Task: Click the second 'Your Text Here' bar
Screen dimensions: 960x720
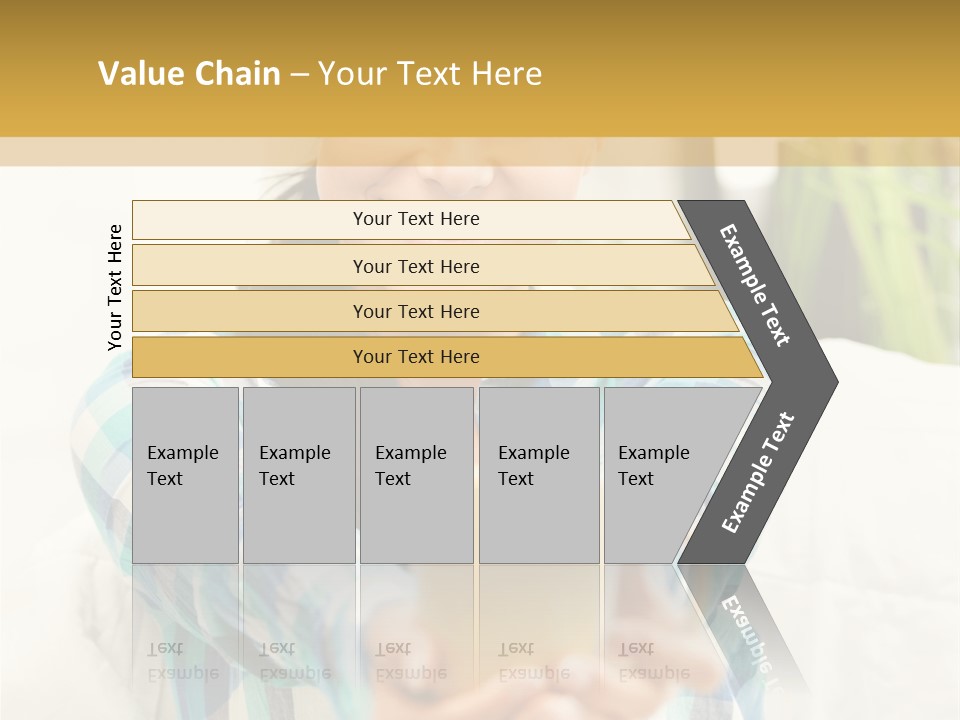Action: pos(415,266)
